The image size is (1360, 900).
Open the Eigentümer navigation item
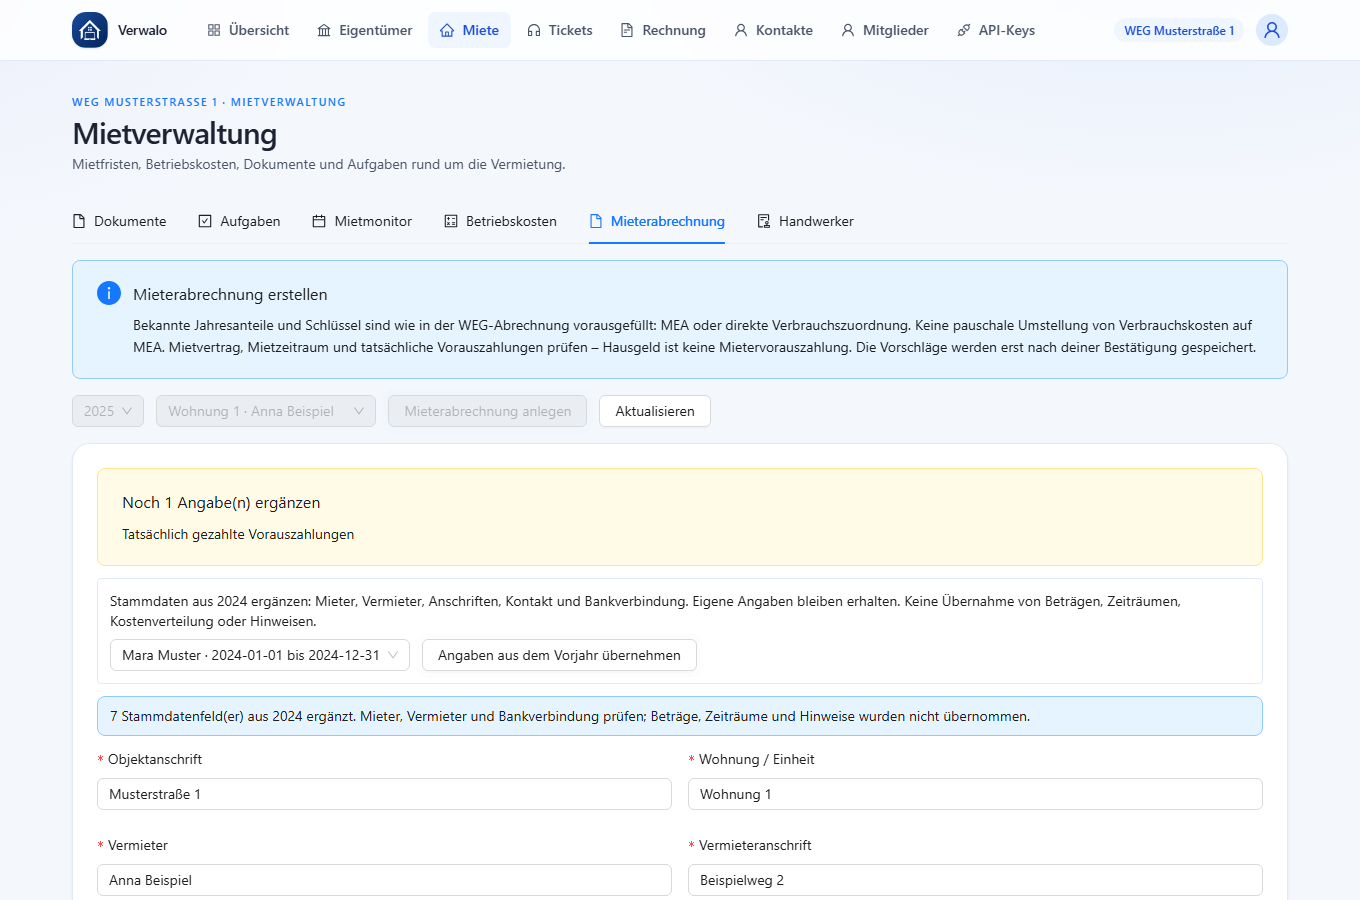365,30
